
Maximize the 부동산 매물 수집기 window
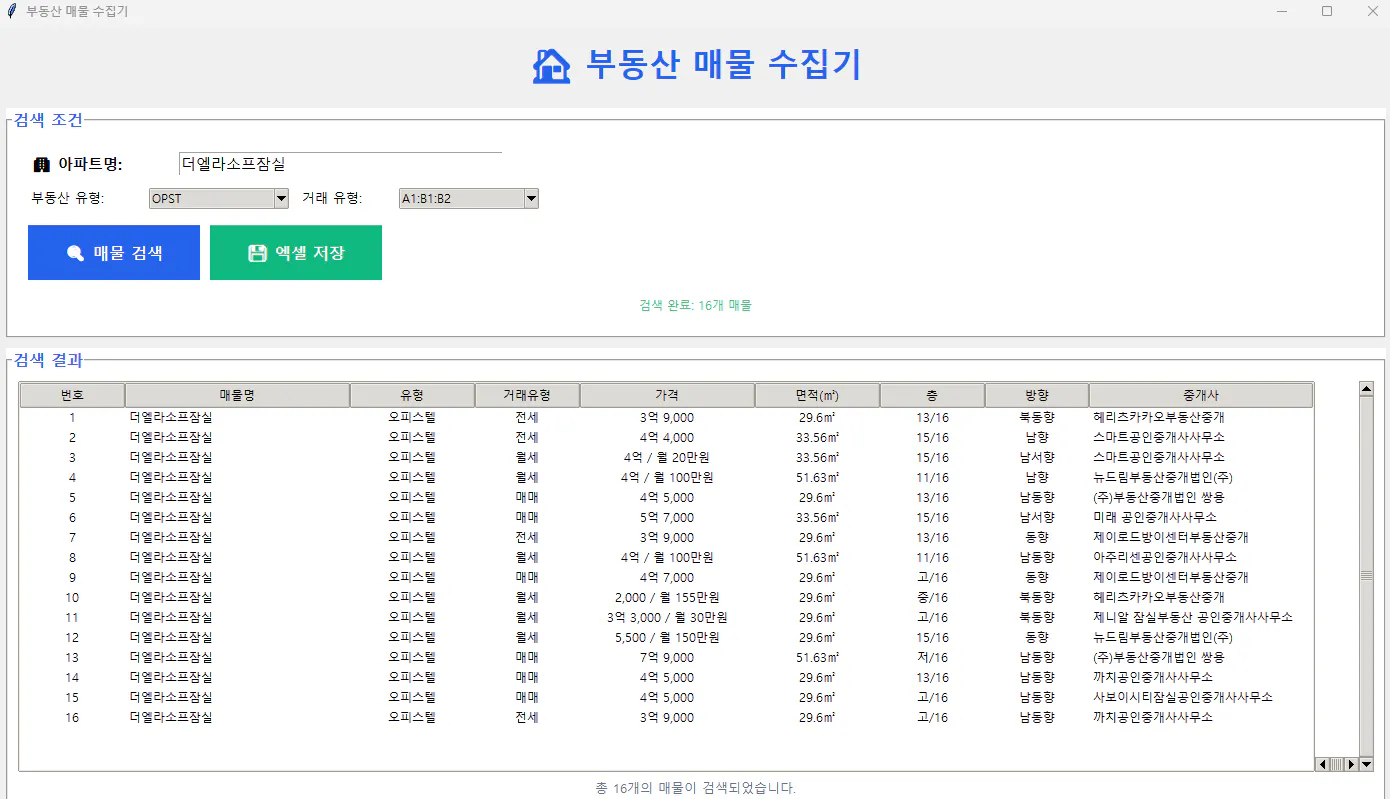coord(1327,11)
